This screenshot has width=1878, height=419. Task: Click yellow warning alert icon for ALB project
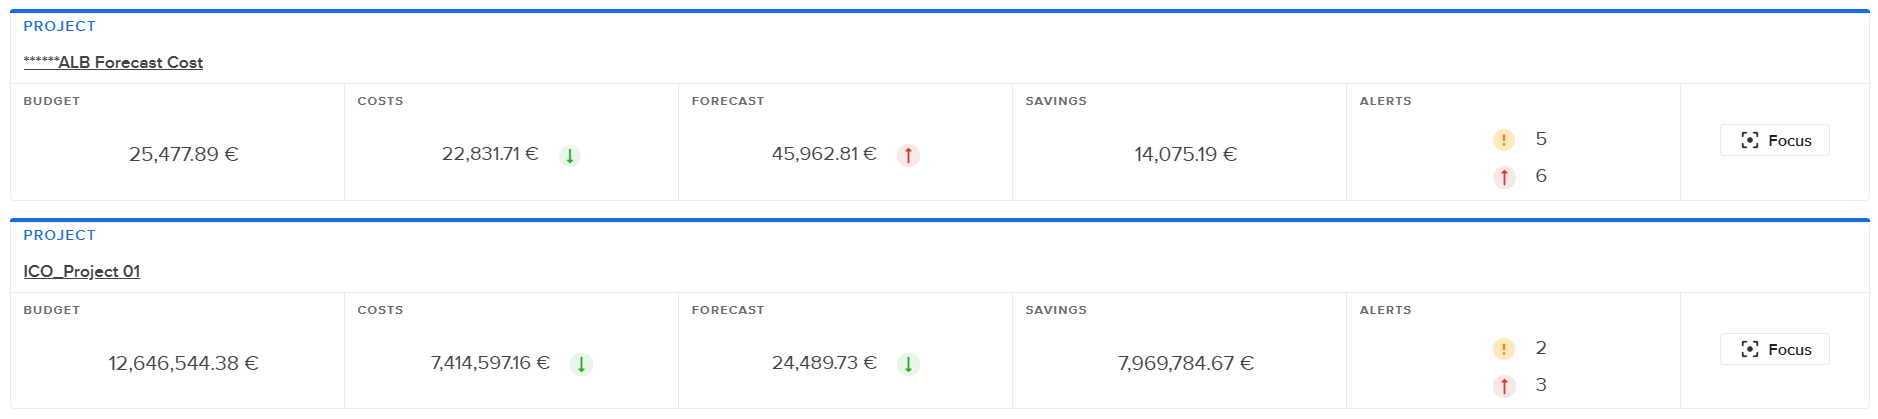point(1504,140)
